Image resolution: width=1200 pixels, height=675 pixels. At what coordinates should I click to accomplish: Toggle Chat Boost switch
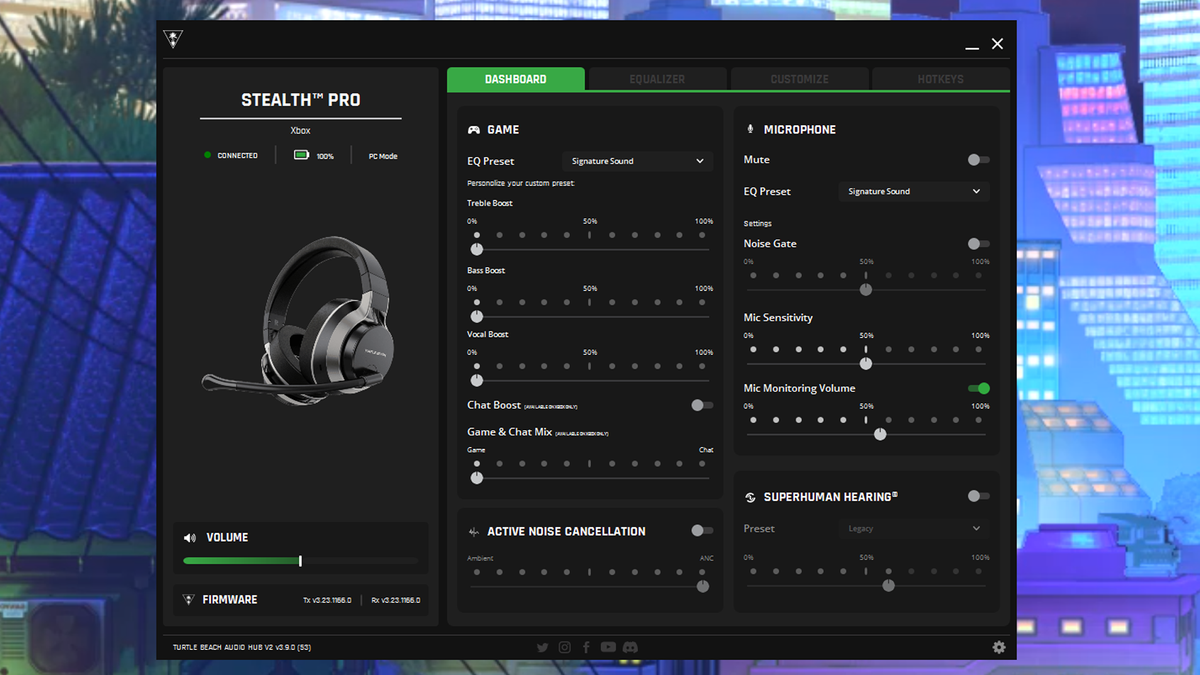pyautogui.click(x=703, y=405)
